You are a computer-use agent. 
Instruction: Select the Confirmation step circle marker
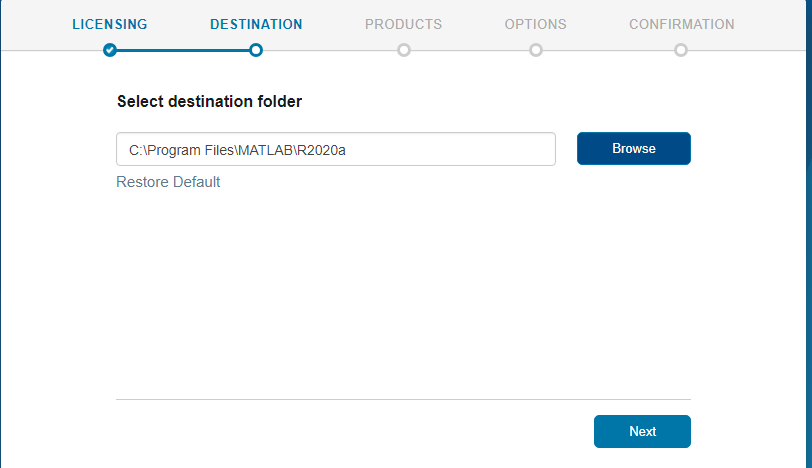click(680, 50)
